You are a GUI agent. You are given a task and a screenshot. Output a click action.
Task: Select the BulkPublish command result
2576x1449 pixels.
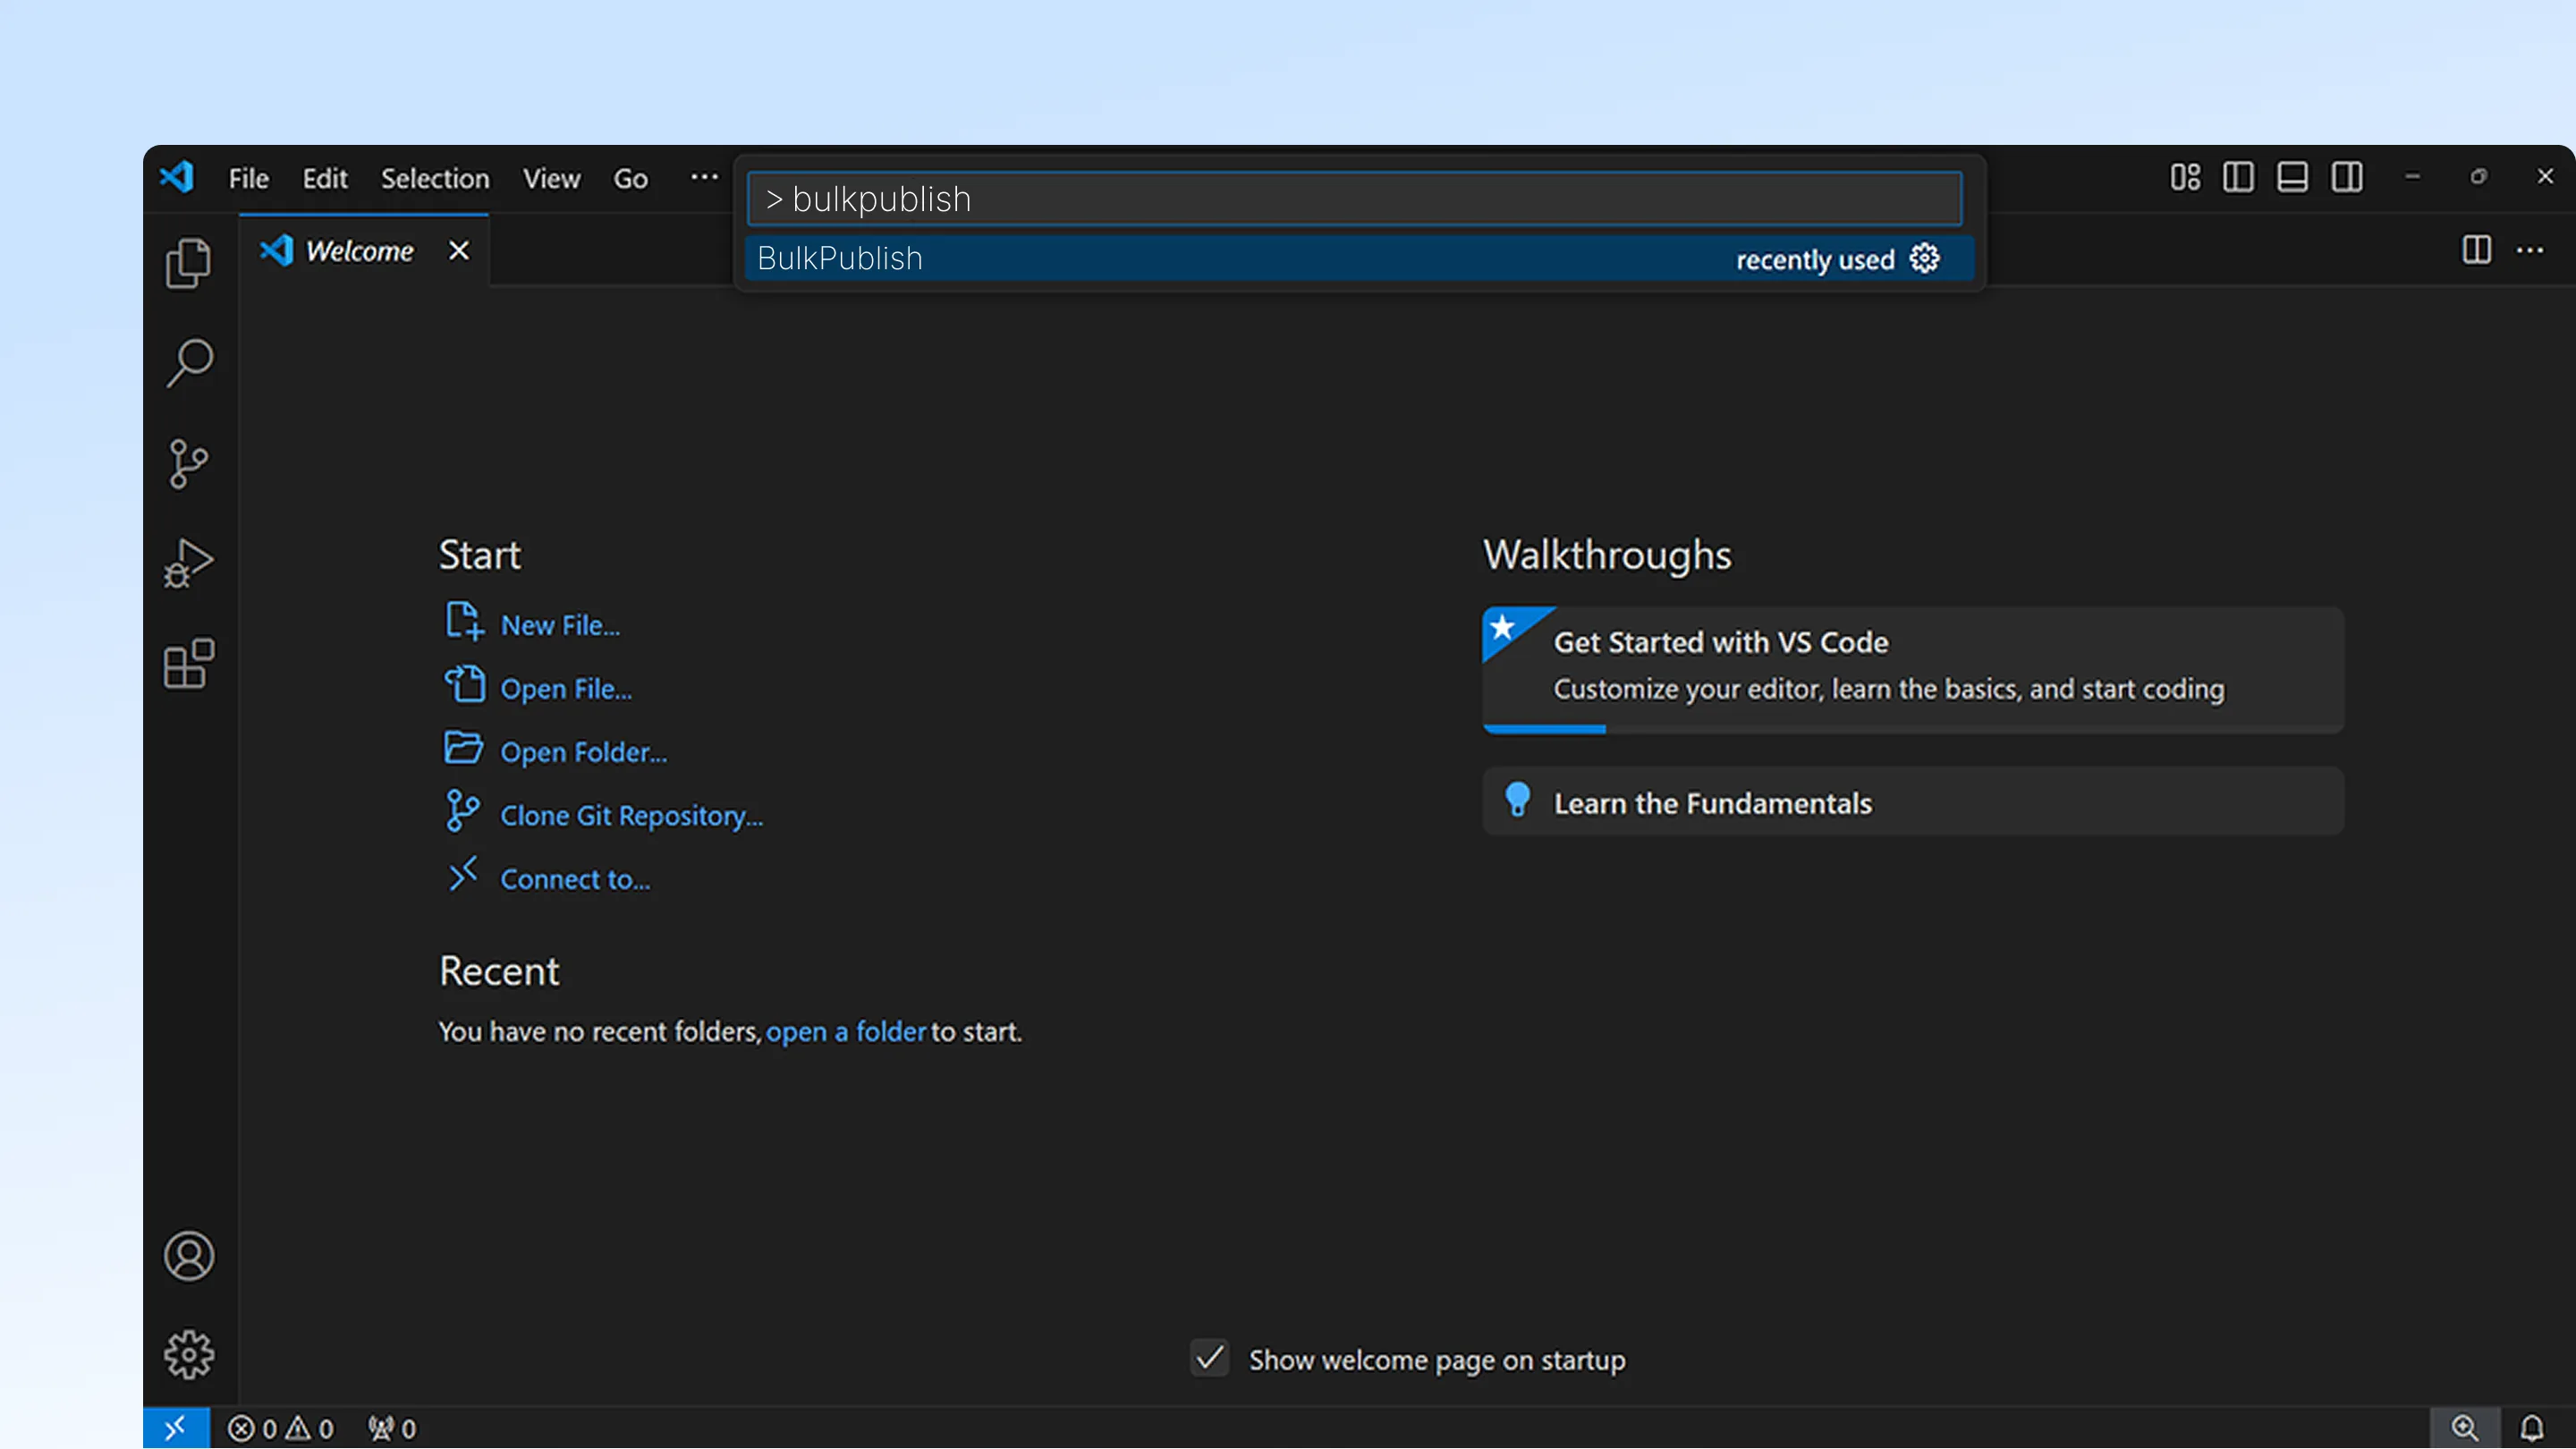[1360, 258]
